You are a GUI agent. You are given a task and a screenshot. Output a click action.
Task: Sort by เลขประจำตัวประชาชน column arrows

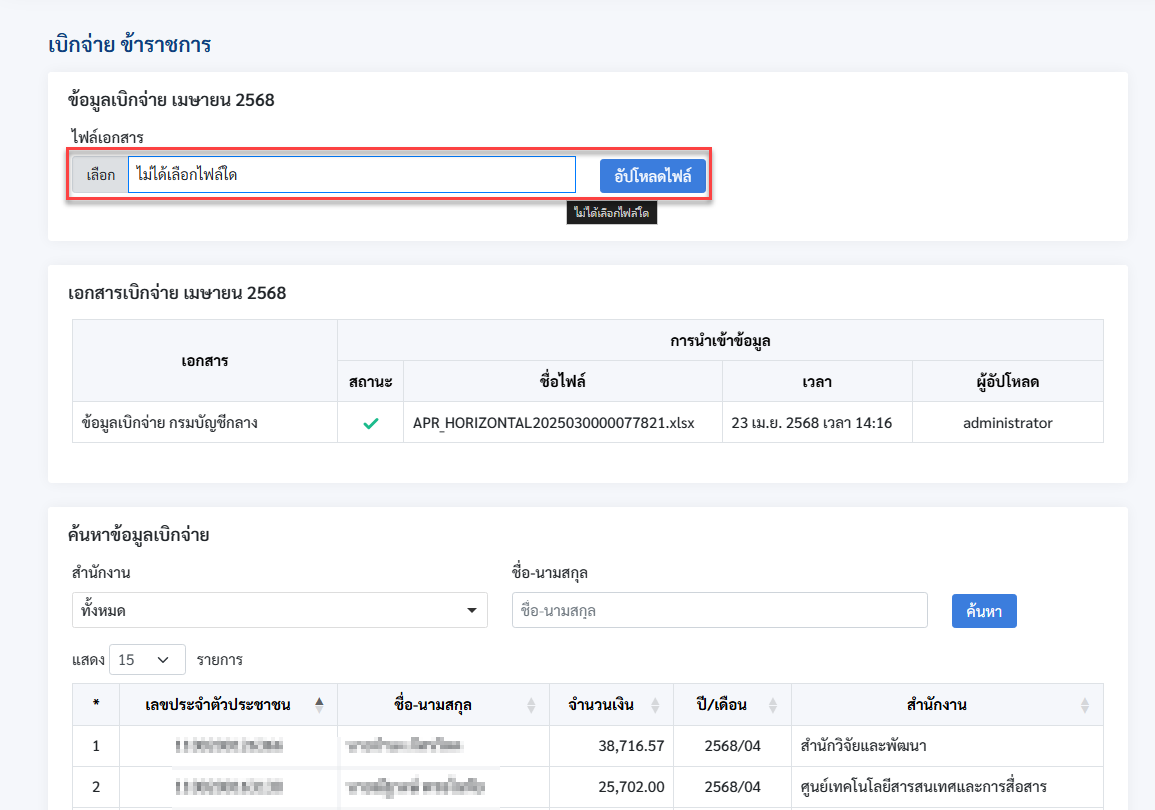[x=319, y=705]
